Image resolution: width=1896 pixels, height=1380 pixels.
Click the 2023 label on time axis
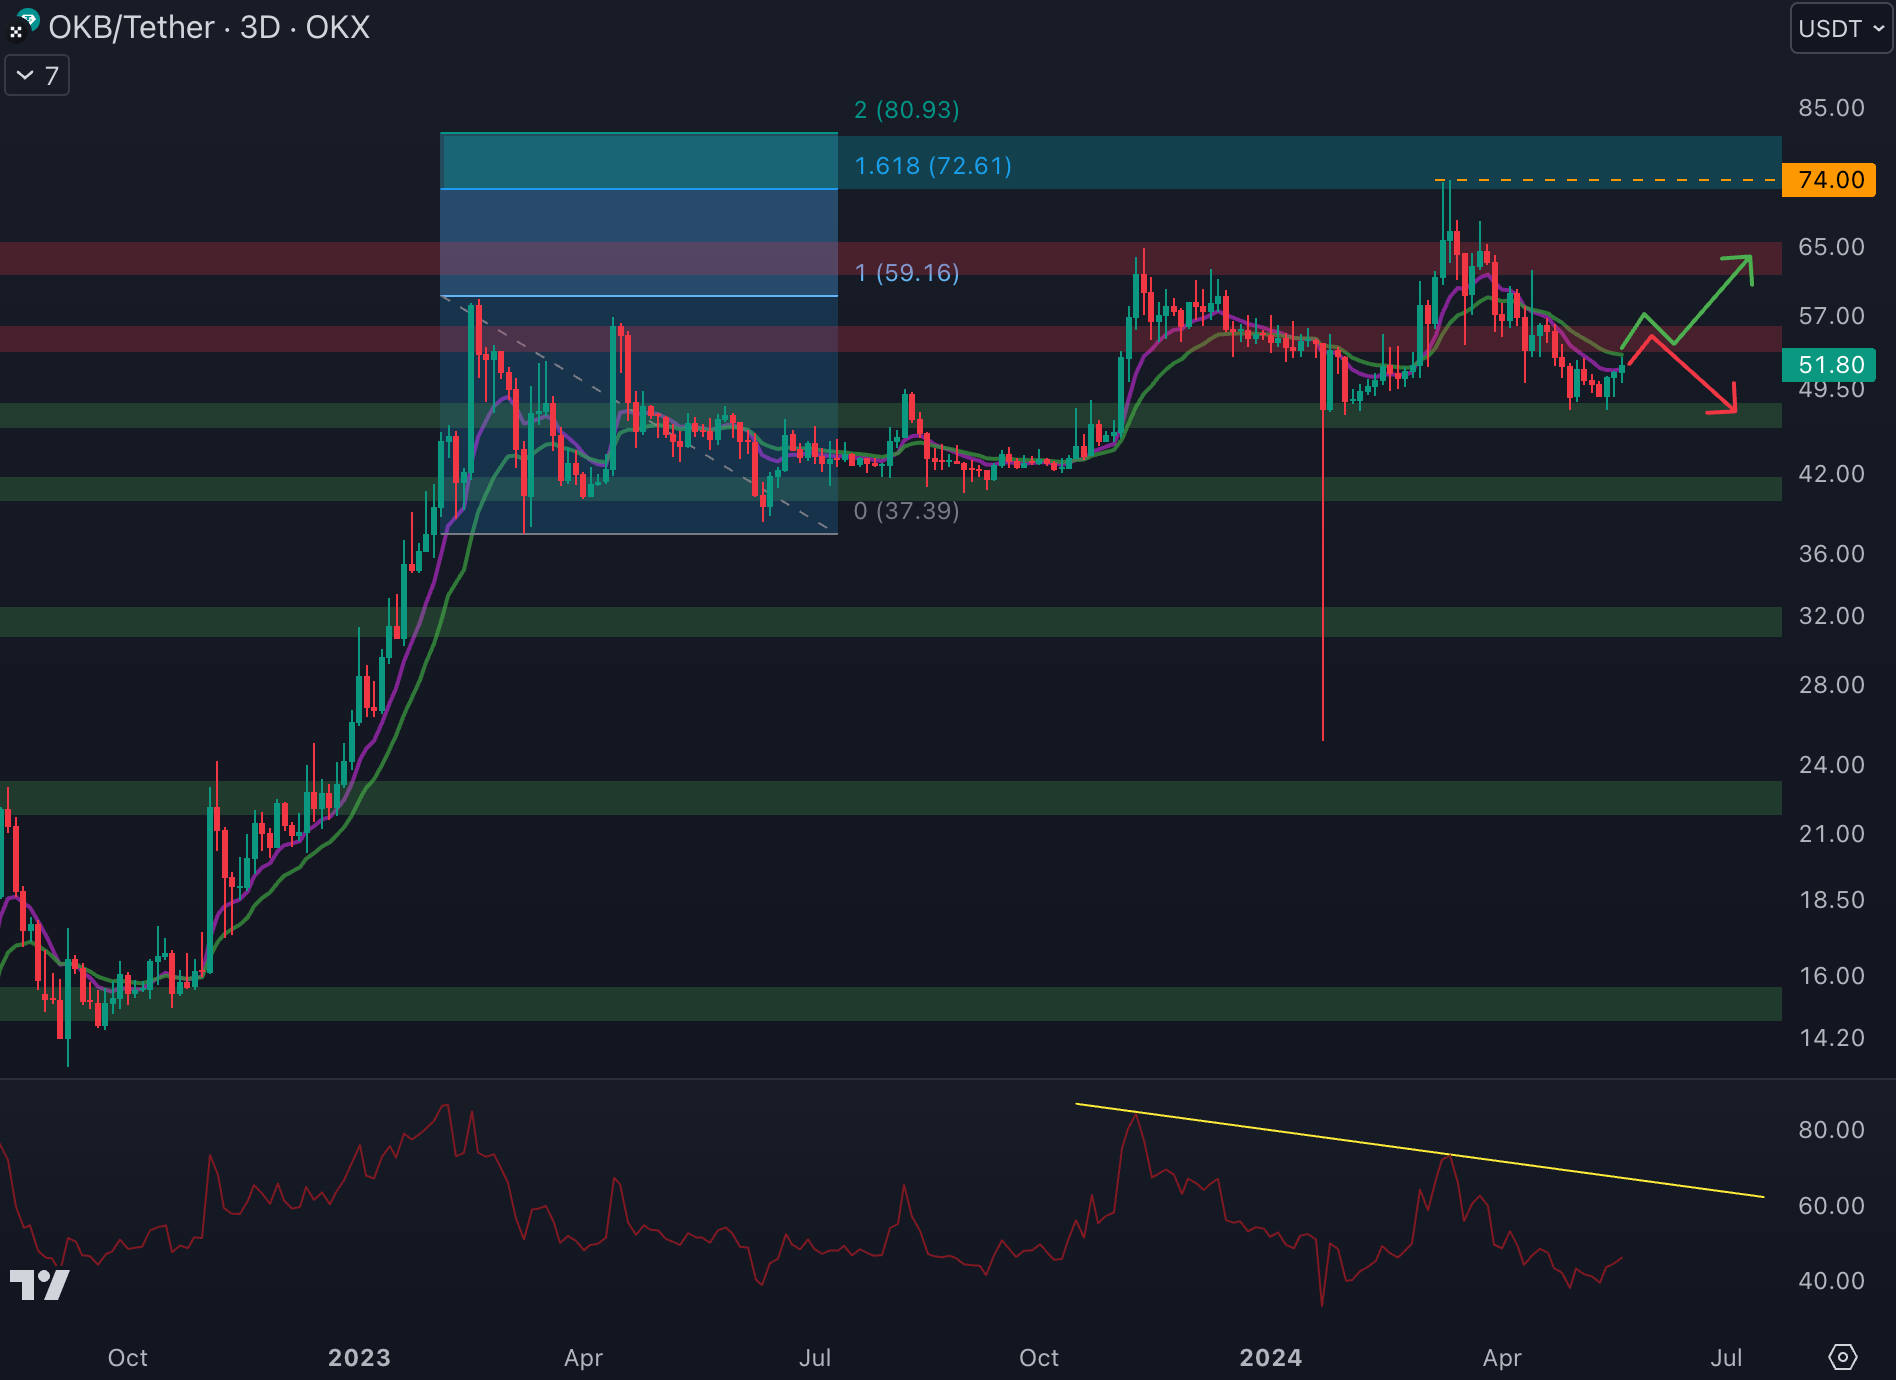(x=359, y=1357)
